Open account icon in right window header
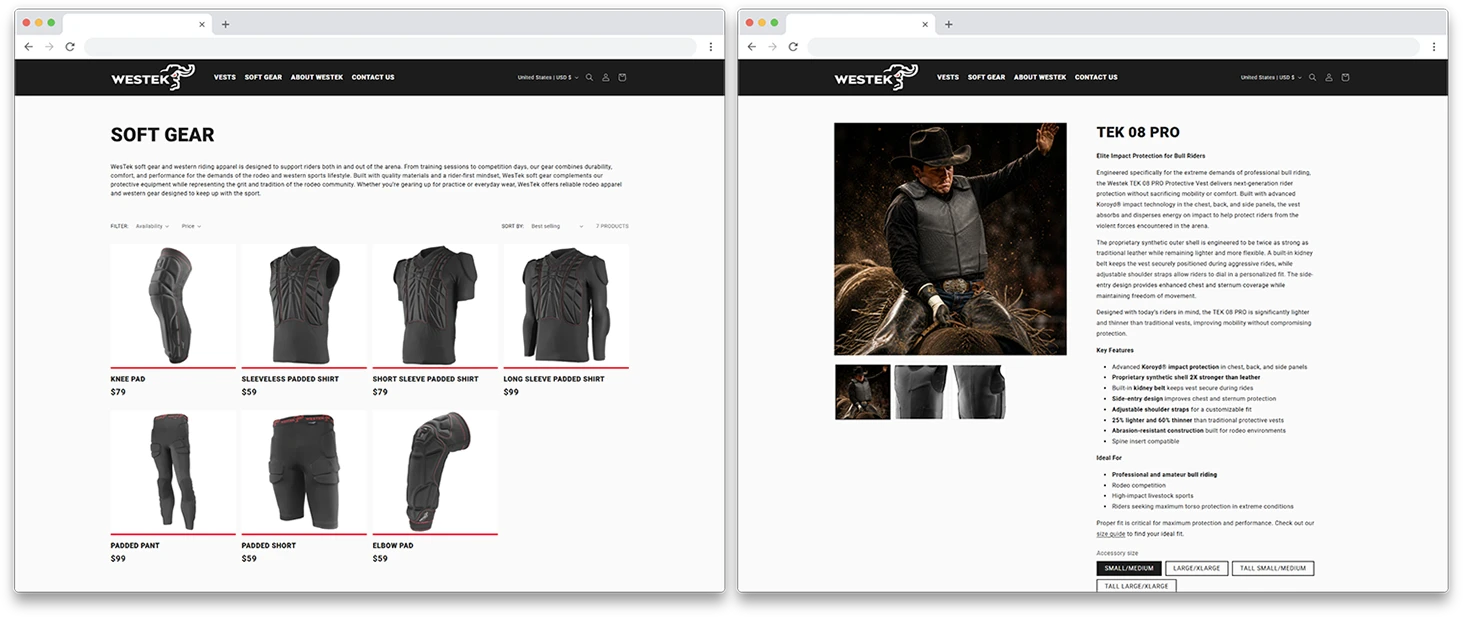This screenshot has width=1463, height=617. [1328, 77]
